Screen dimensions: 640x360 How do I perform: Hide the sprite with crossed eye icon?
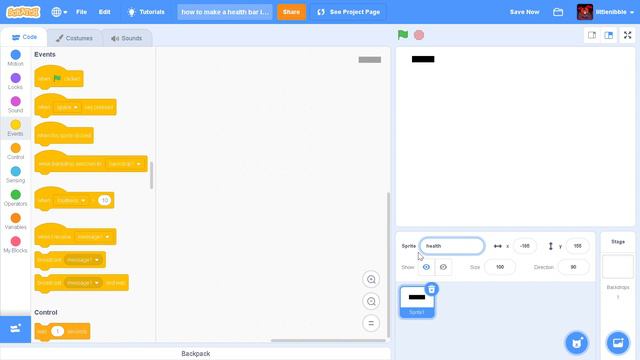(x=443, y=267)
